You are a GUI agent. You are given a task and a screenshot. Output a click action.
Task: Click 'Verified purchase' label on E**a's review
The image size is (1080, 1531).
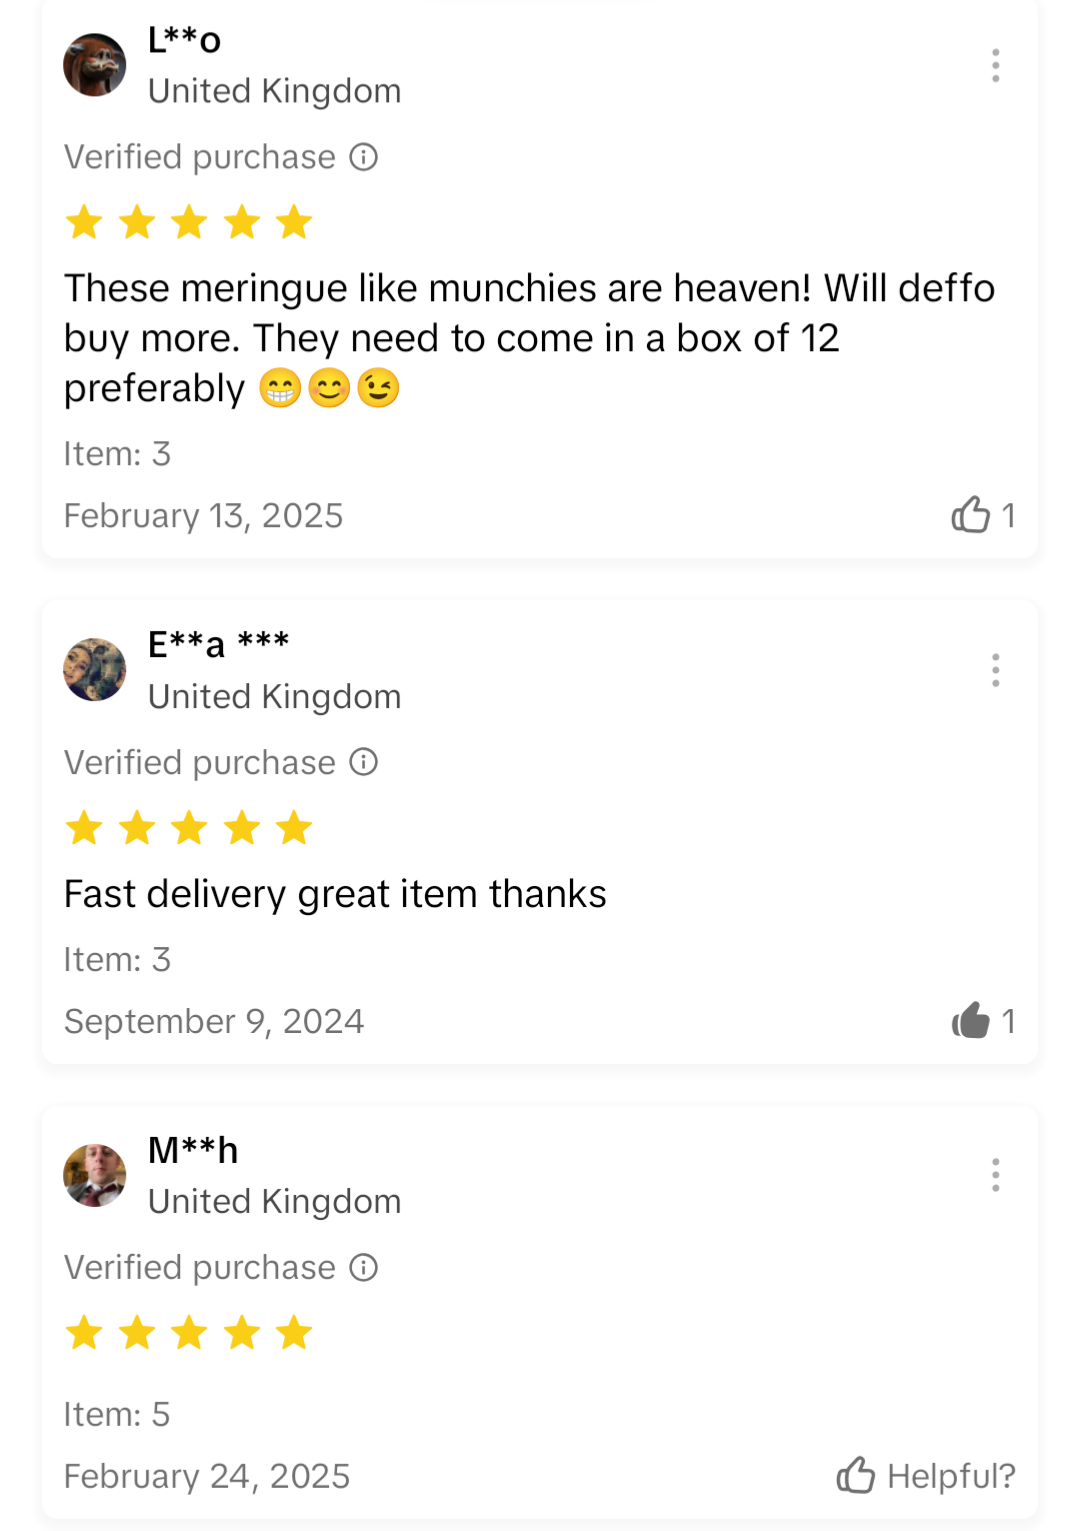(200, 763)
